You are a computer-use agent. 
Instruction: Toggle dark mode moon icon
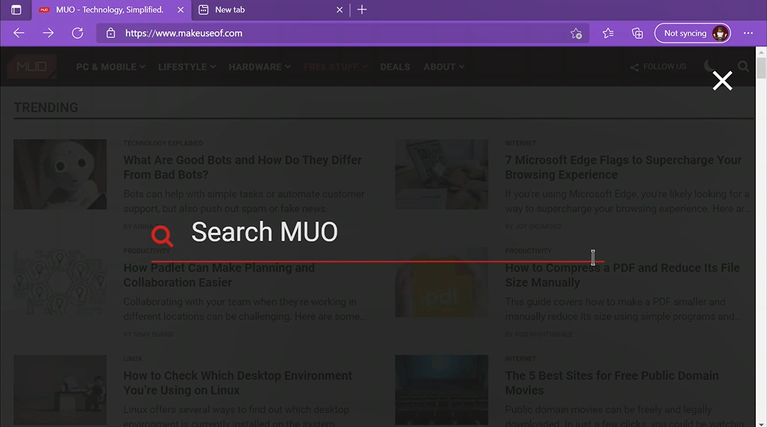pyautogui.click(x=709, y=66)
